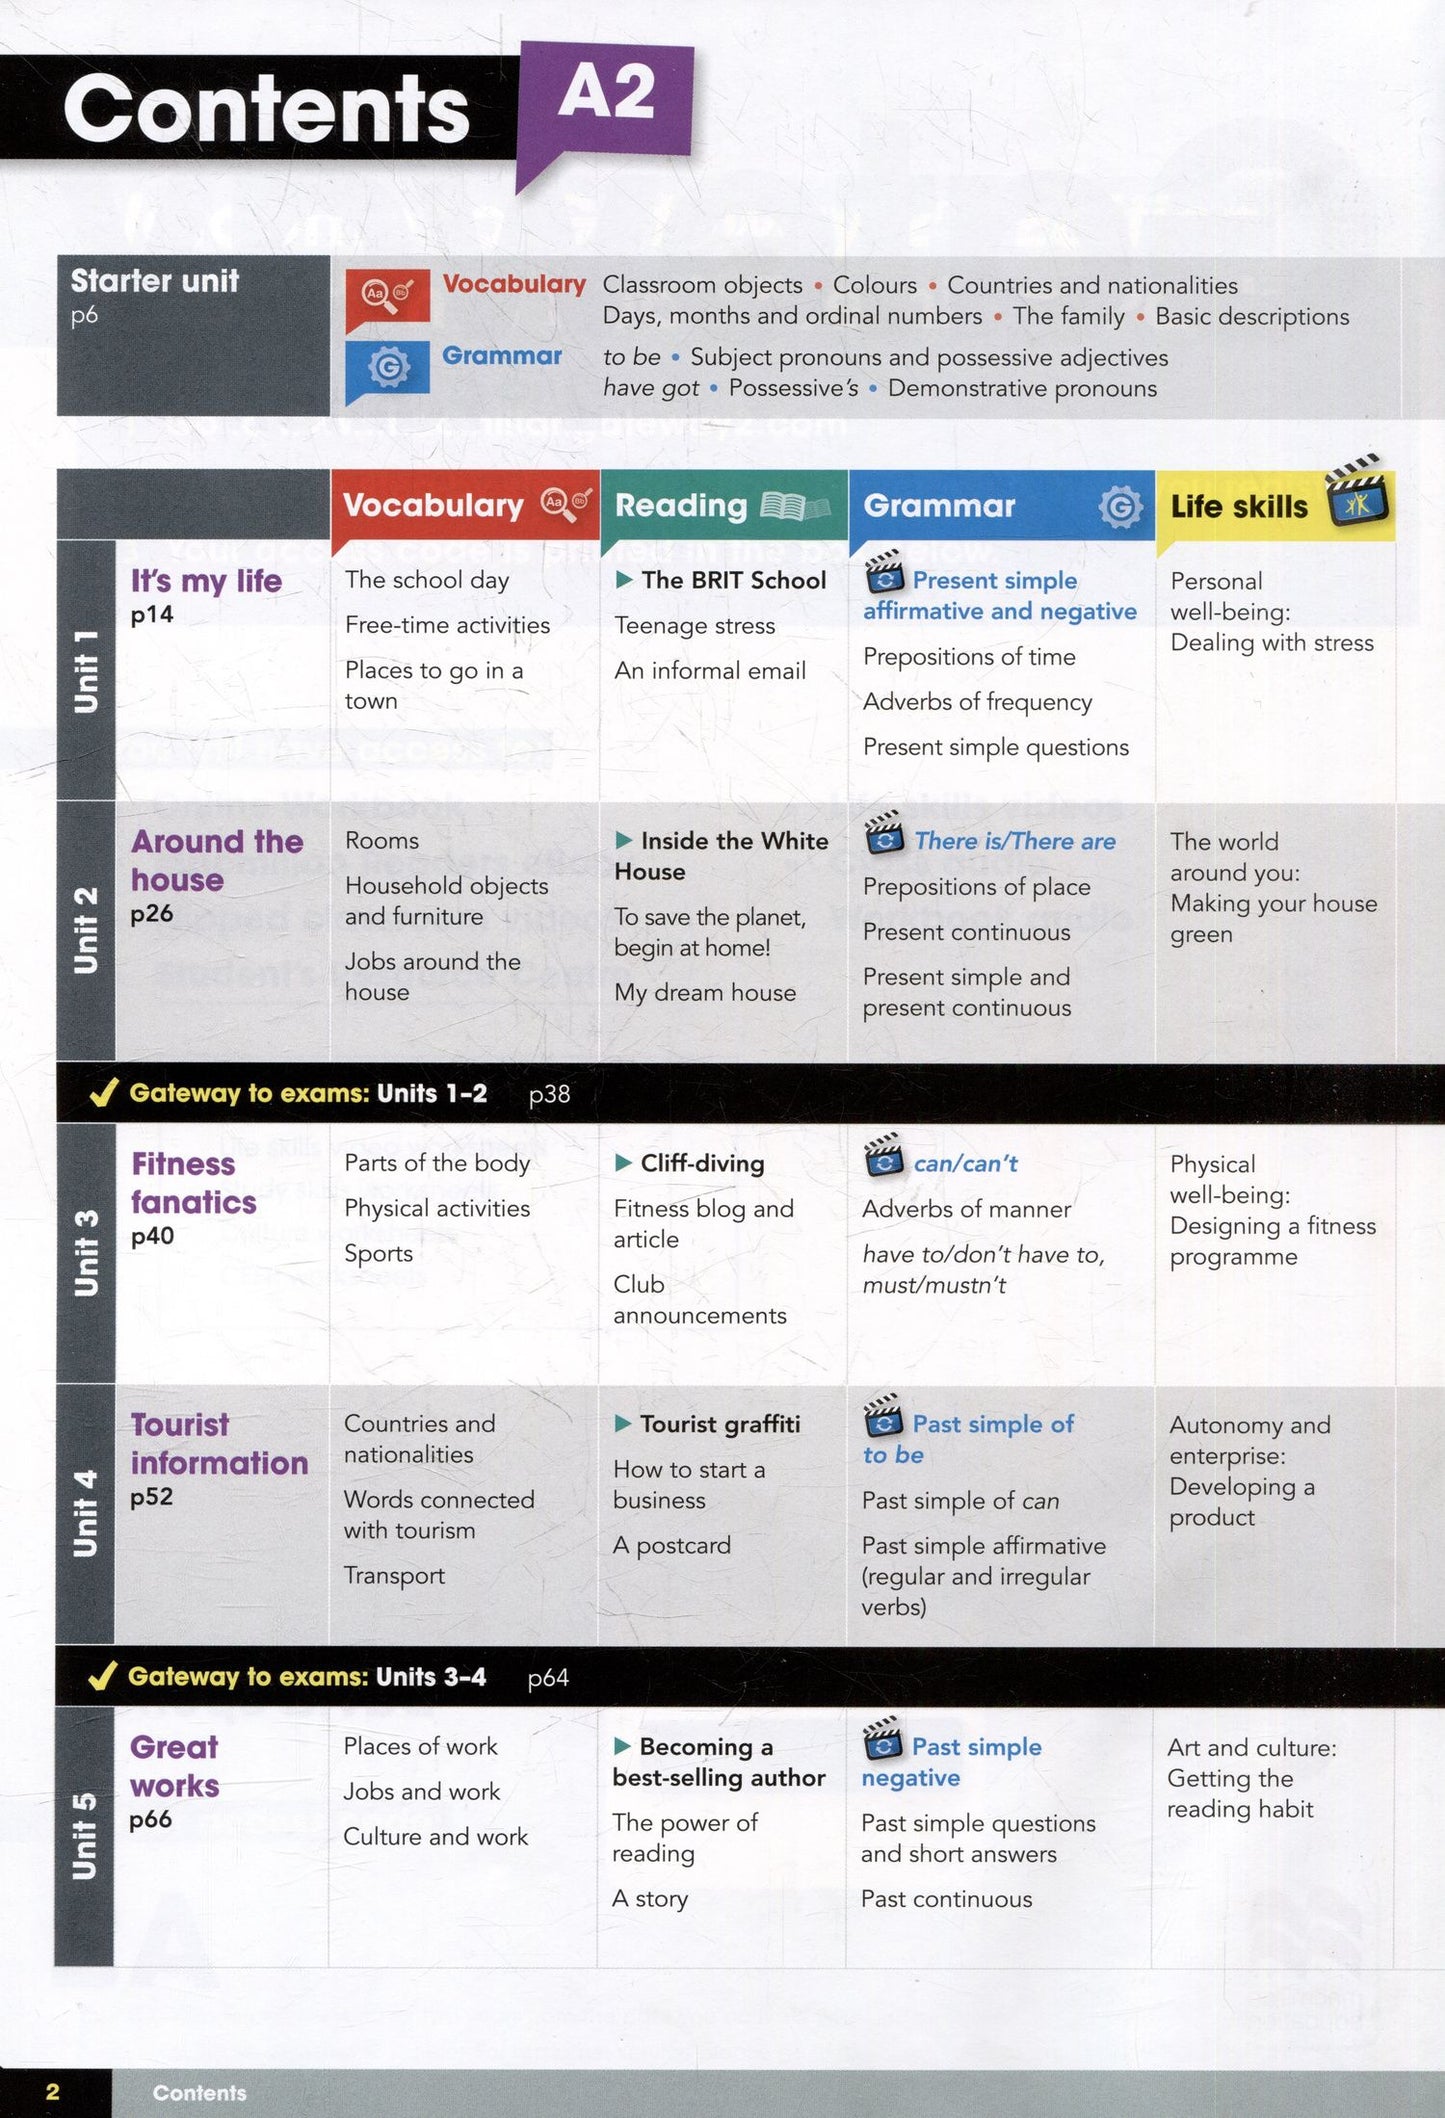The width and height of the screenshot is (1445, 2118).
Task: Click the open book icon in Reading header
Action: point(796,506)
